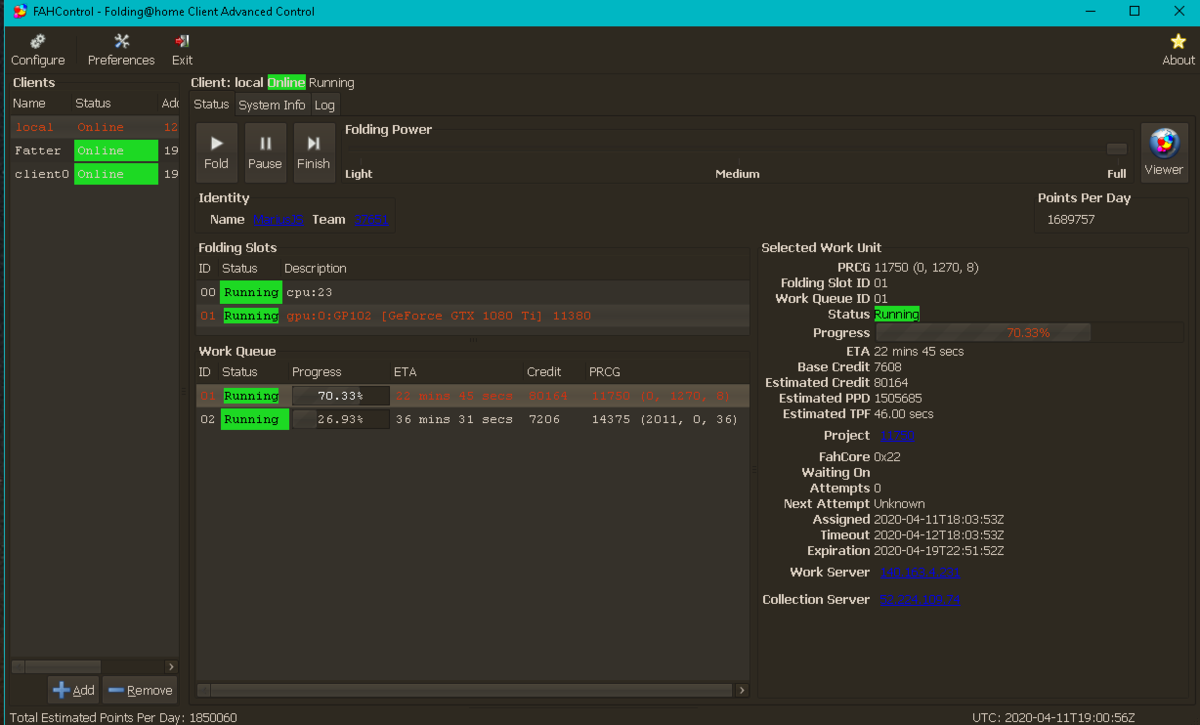Sort clients by Name column header
Image resolution: width=1200 pixels, height=725 pixels.
[29, 103]
